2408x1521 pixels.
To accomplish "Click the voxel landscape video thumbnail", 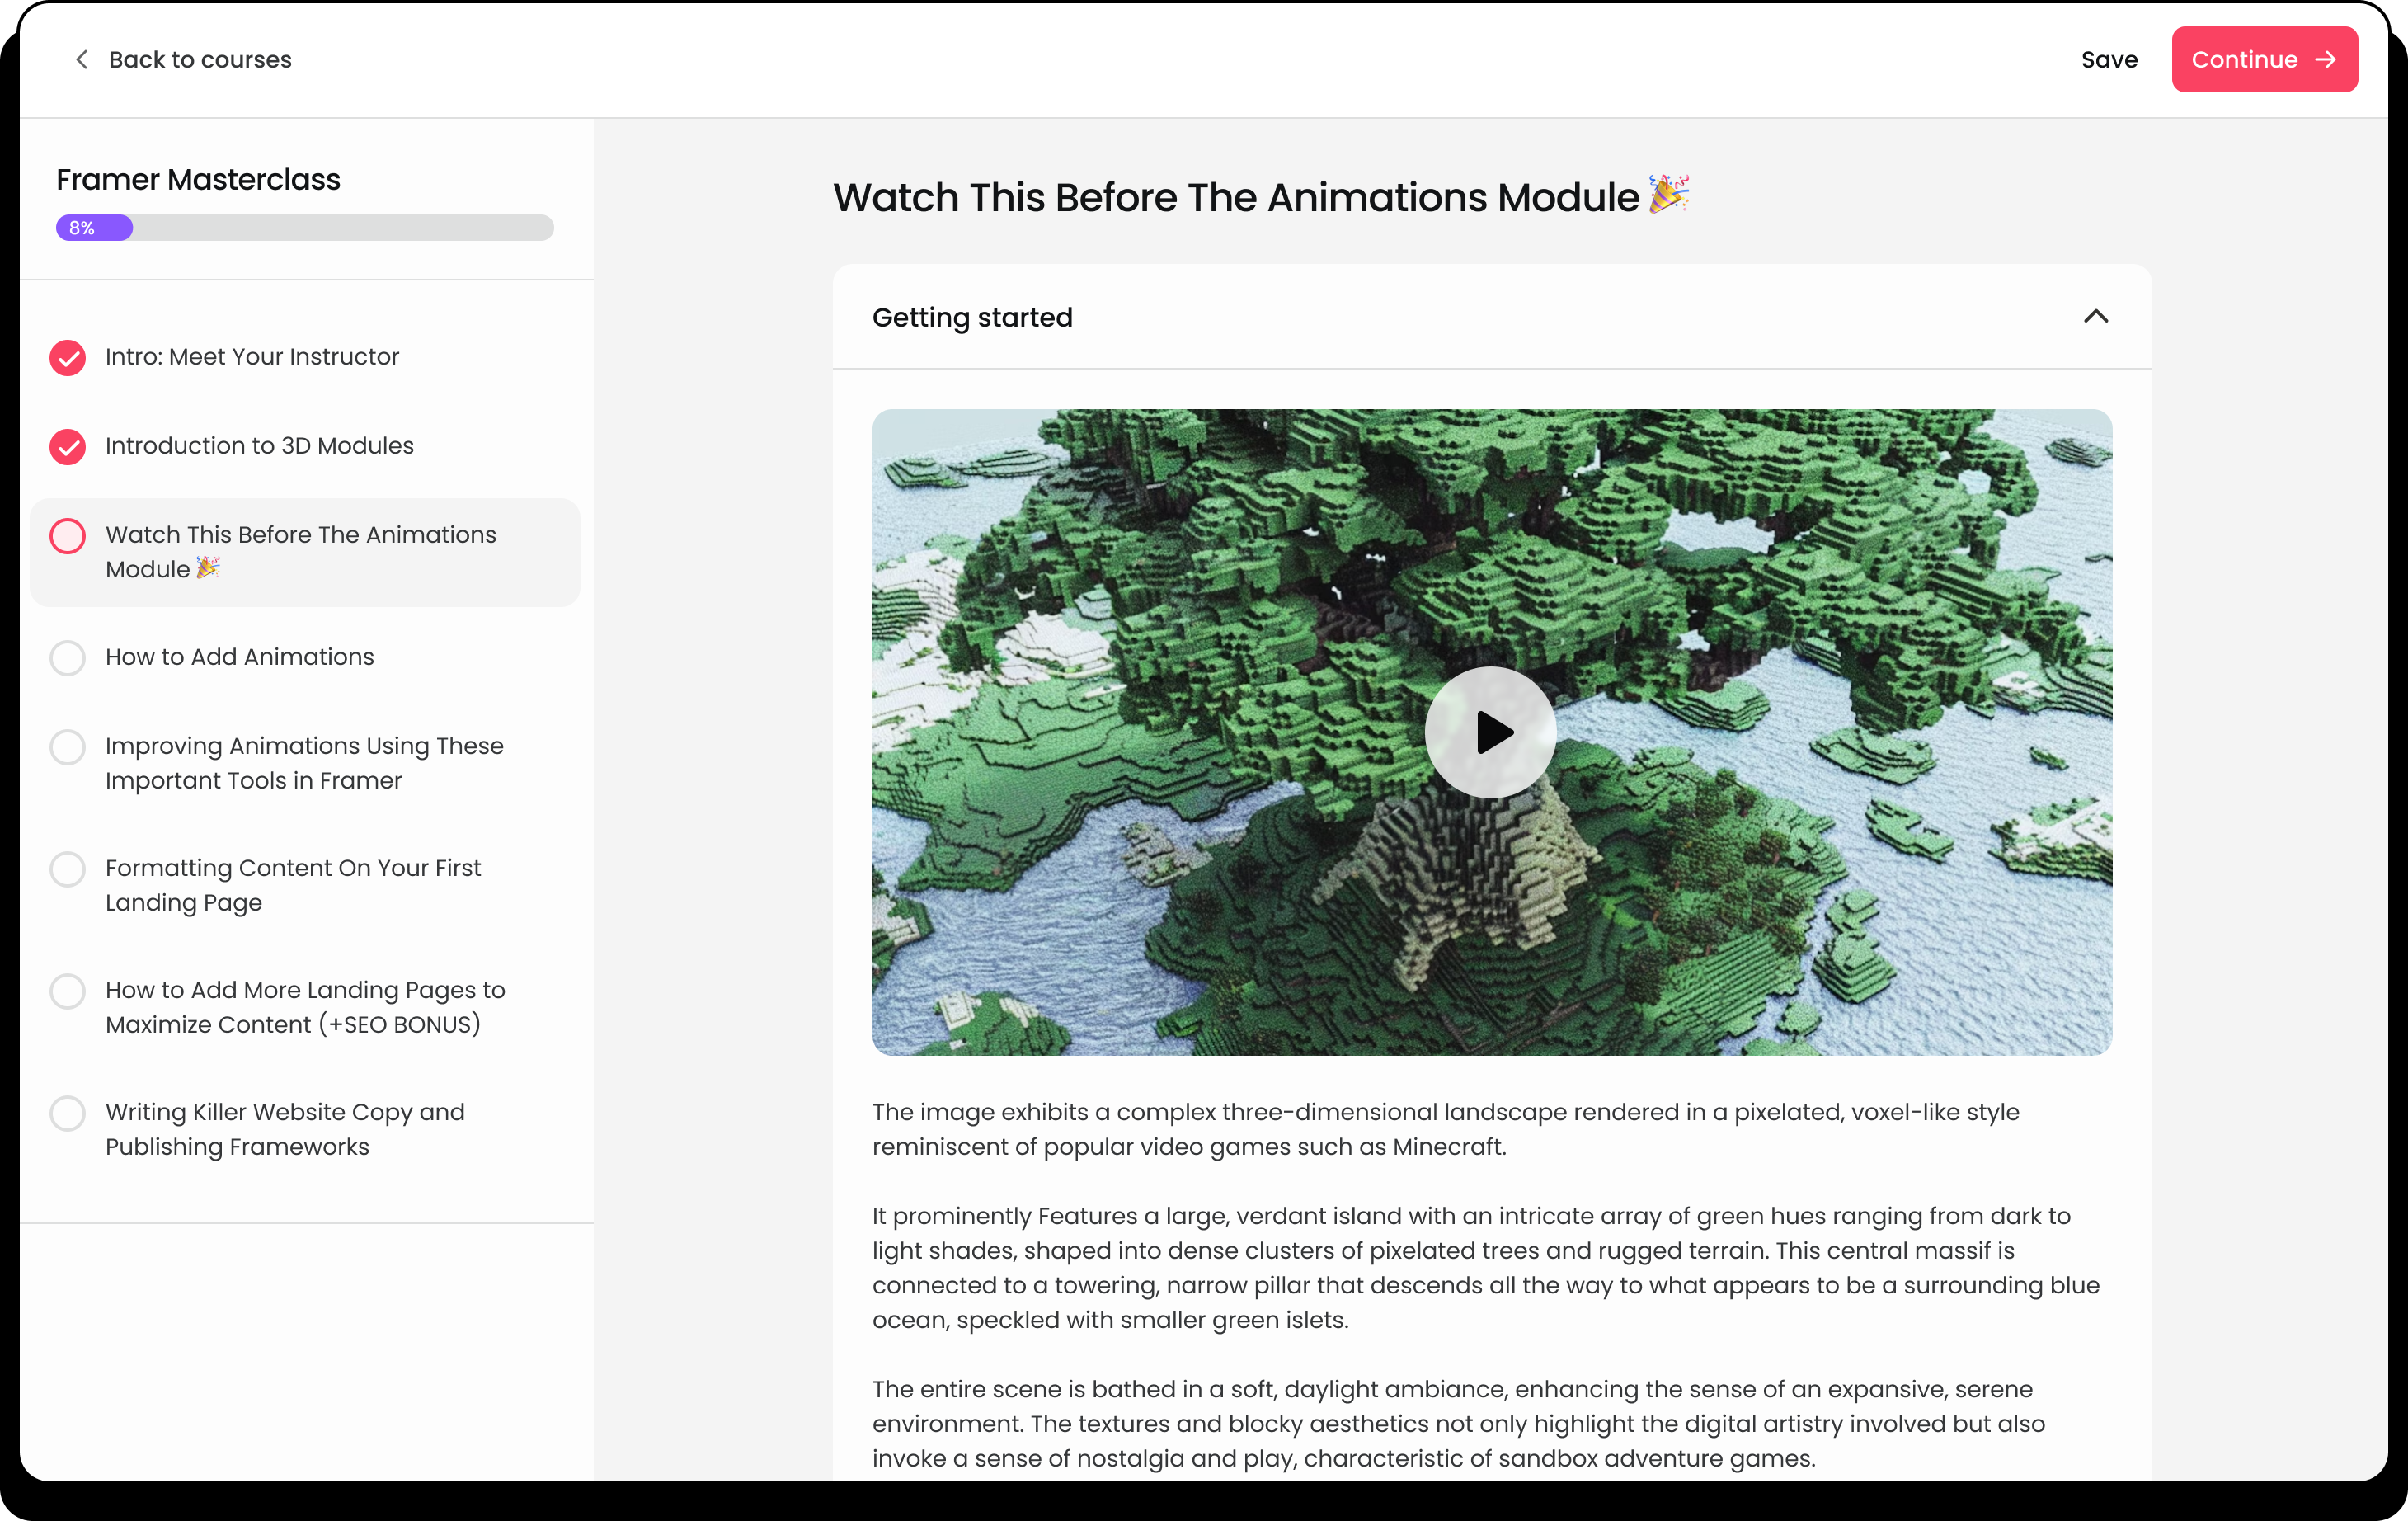I will [1492, 732].
